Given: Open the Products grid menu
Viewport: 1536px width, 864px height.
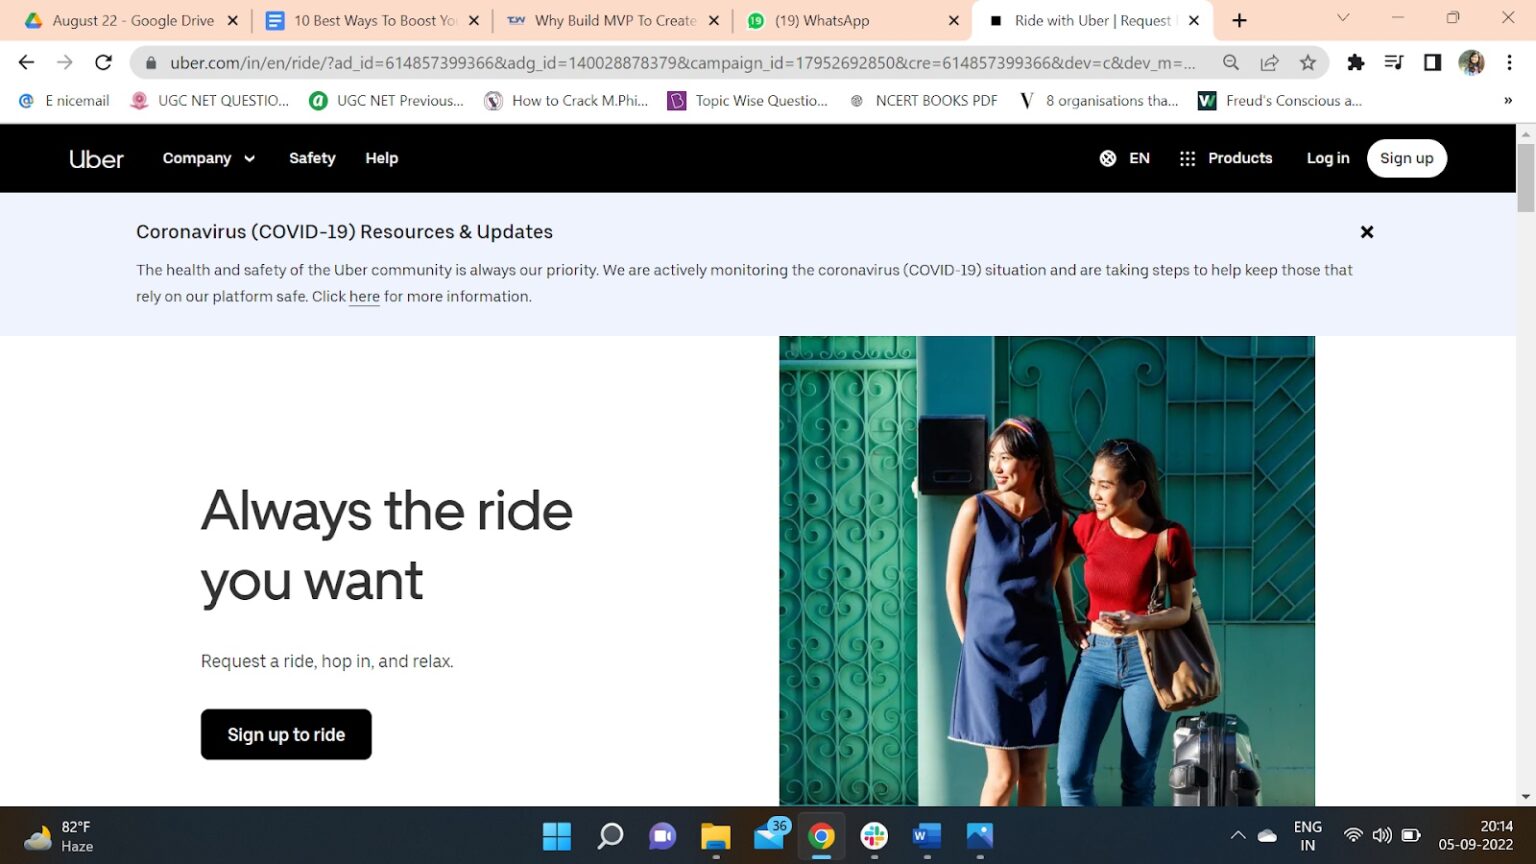Looking at the screenshot, I should [1225, 158].
